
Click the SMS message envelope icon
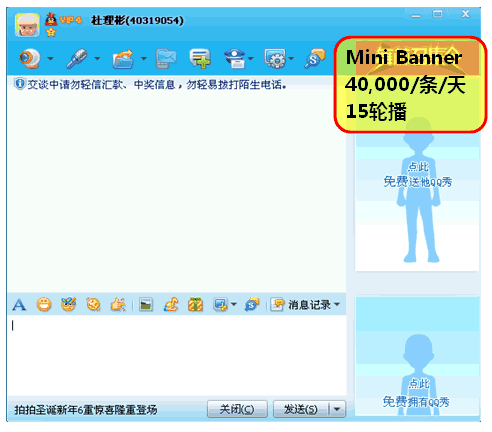[166, 59]
